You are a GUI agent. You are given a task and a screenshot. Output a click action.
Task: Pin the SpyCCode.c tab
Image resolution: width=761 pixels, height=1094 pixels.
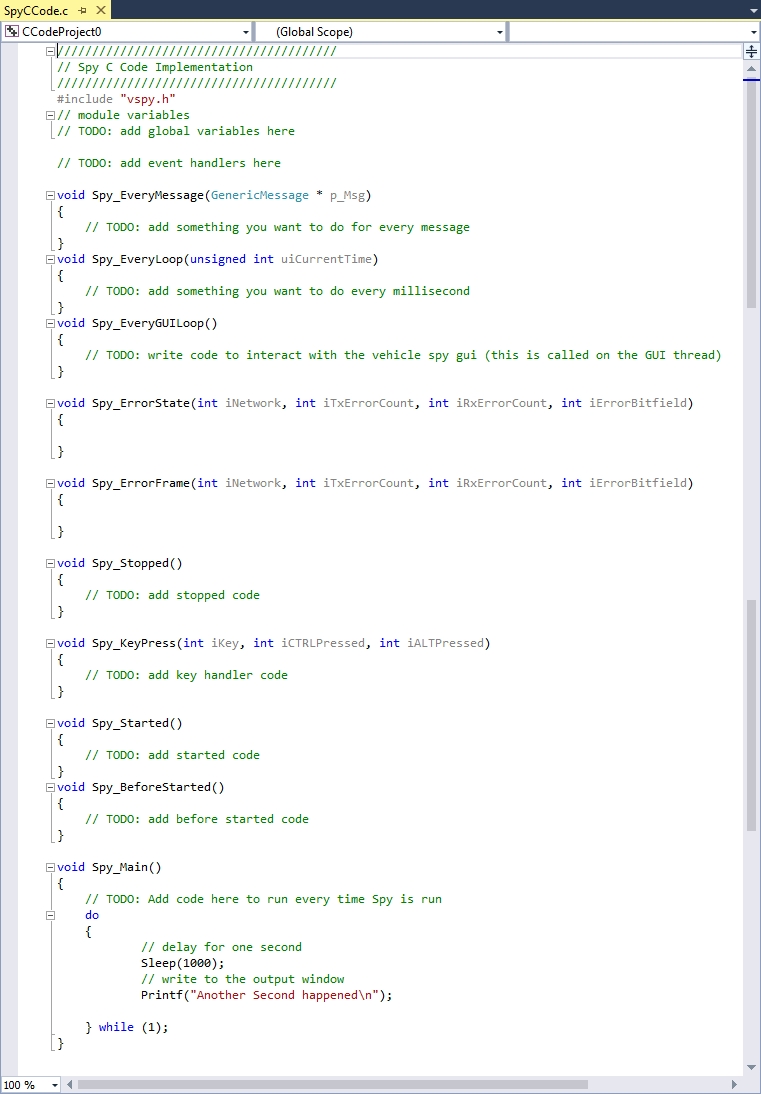[82, 10]
